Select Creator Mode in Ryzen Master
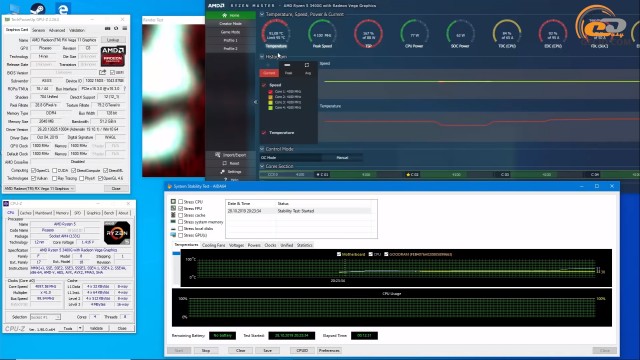The image size is (640, 360). click(230, 24)
